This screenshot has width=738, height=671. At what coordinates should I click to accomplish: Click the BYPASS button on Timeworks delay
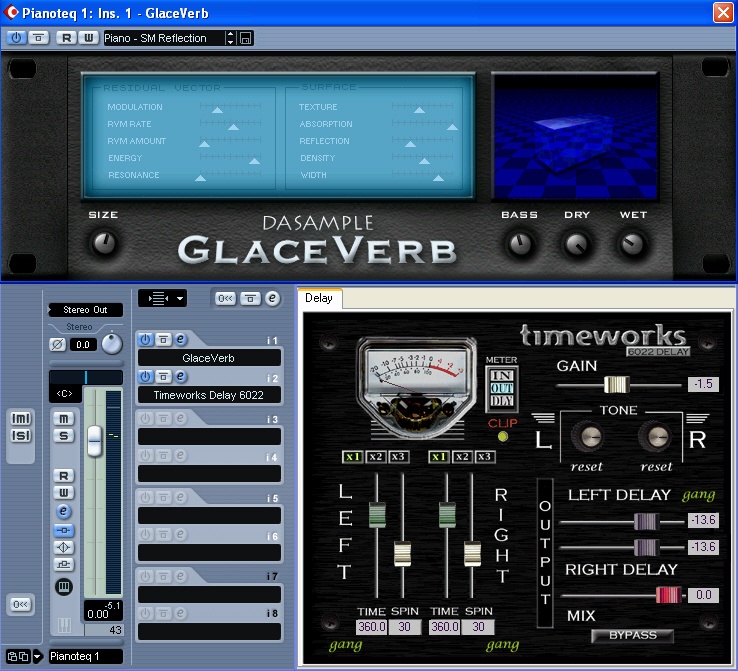632,635
